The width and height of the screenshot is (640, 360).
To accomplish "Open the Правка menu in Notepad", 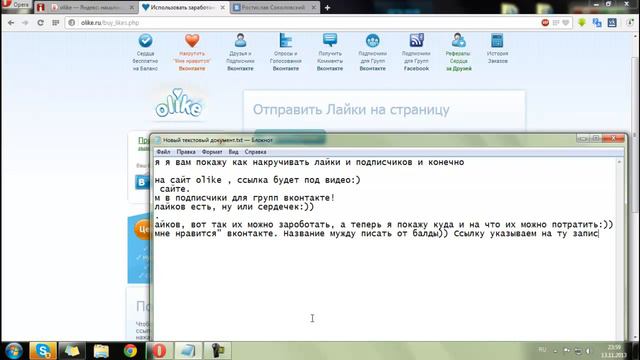I will (186, 152).
